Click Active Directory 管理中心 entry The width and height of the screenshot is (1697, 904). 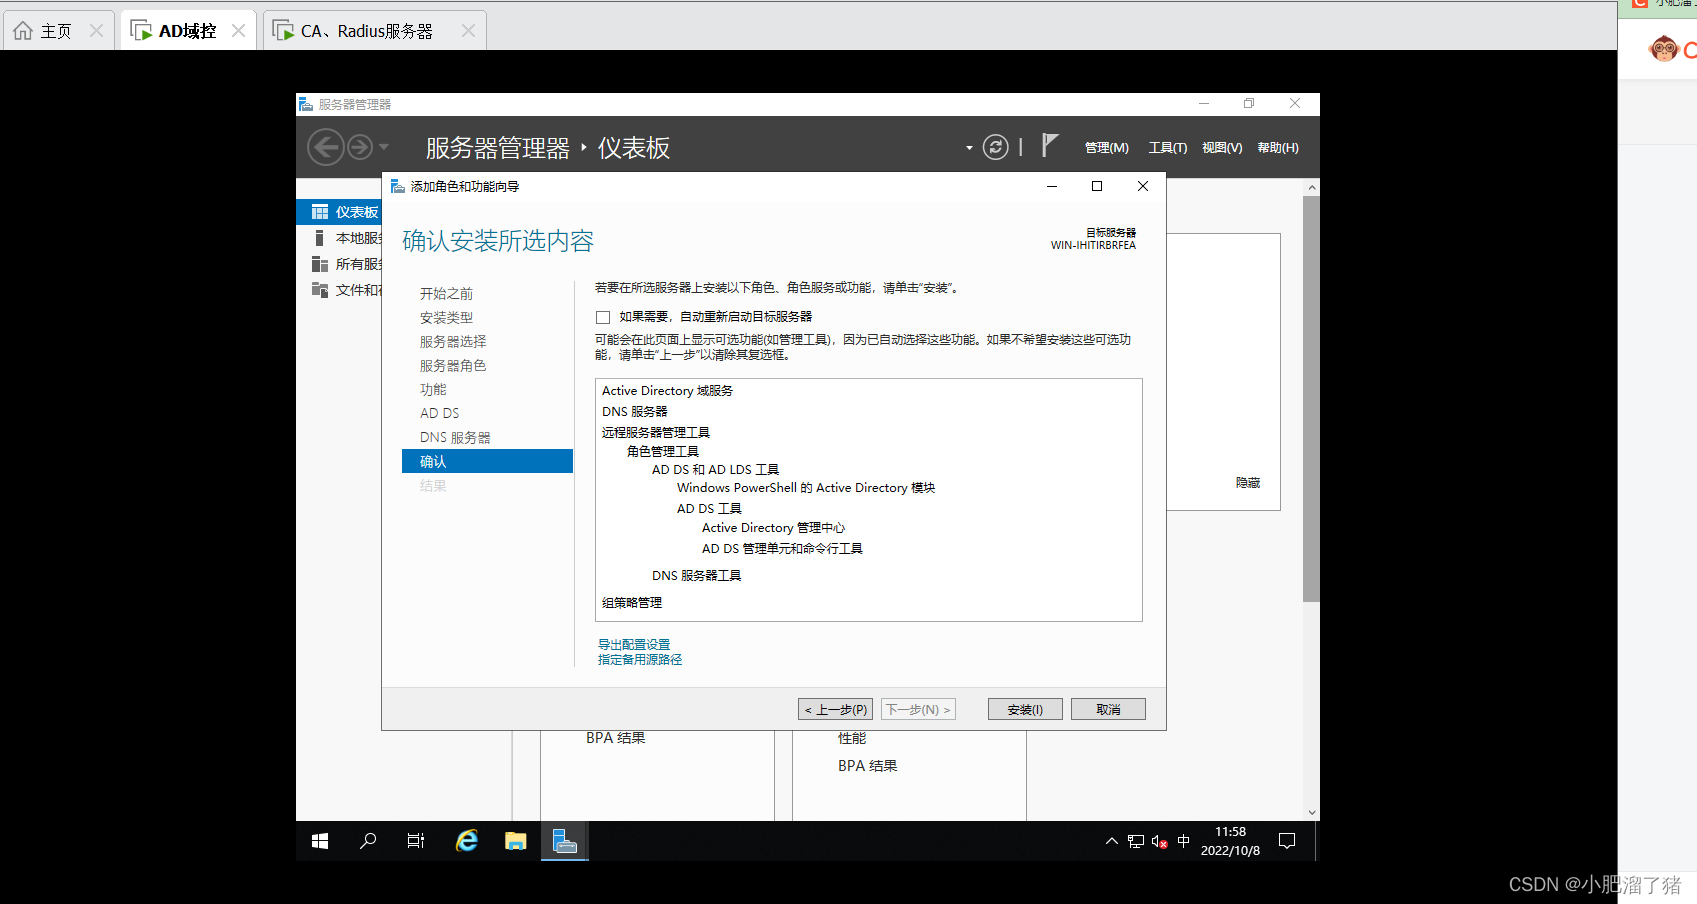point(773,528)
